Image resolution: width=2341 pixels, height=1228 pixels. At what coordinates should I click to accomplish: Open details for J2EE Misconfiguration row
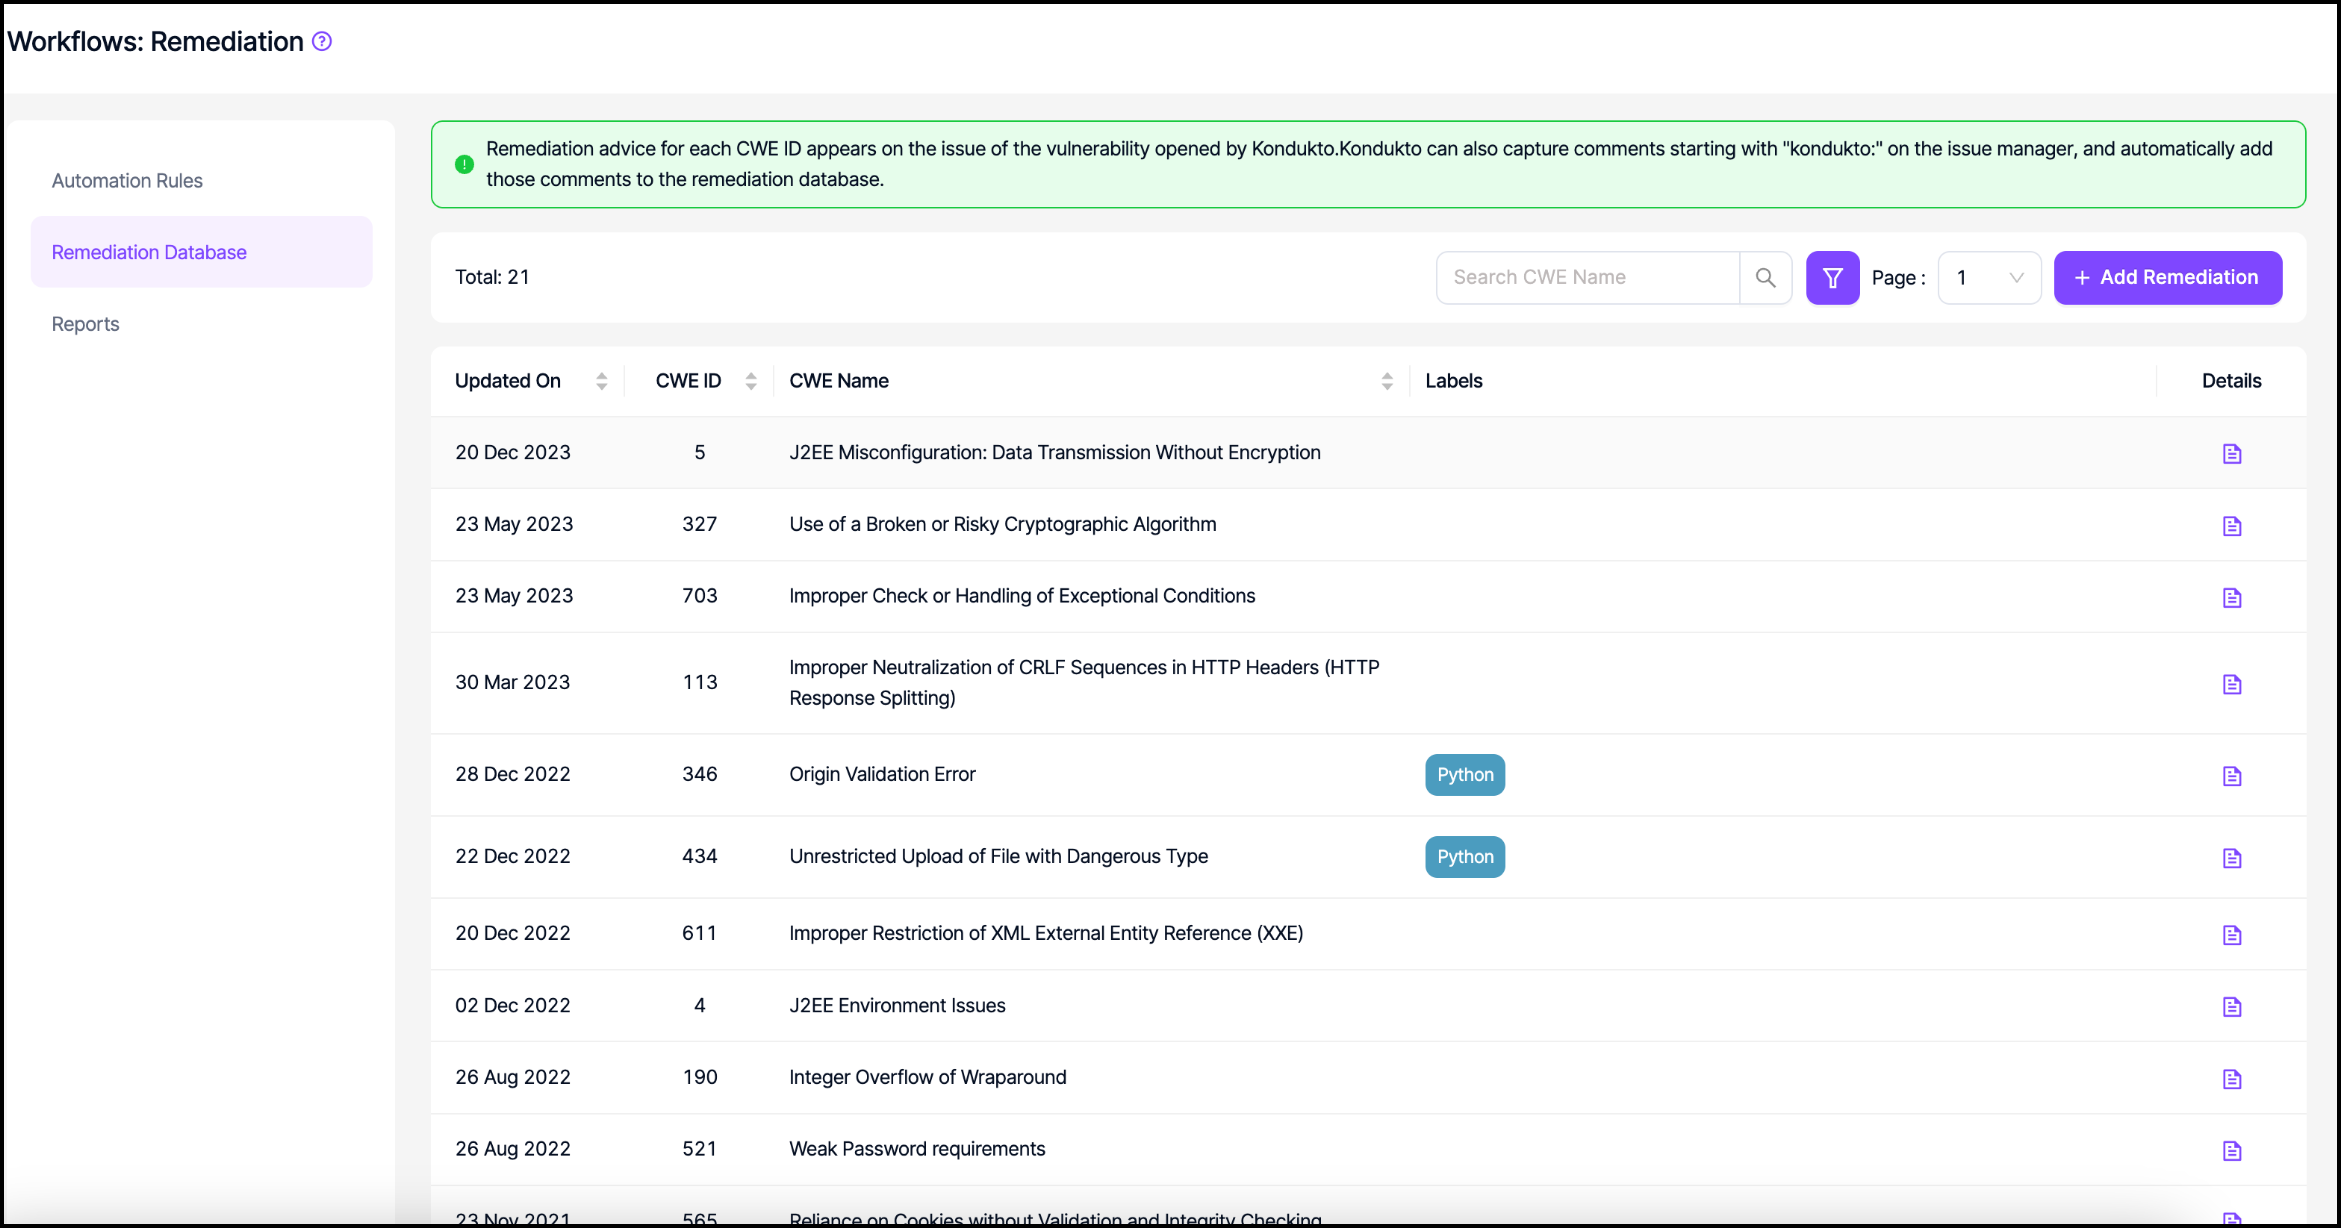click(2231, 454)
